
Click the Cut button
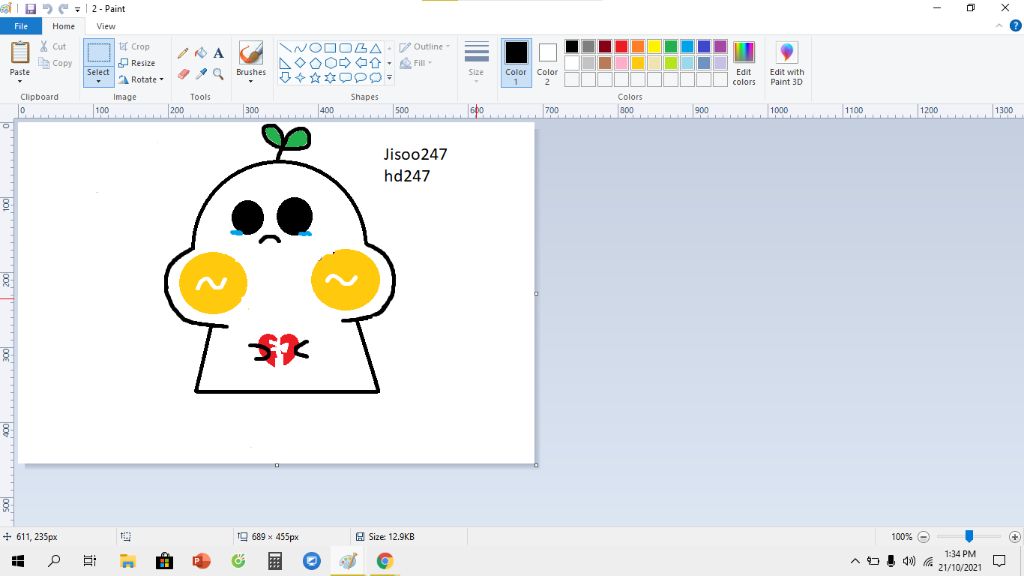tap(52, 46)
